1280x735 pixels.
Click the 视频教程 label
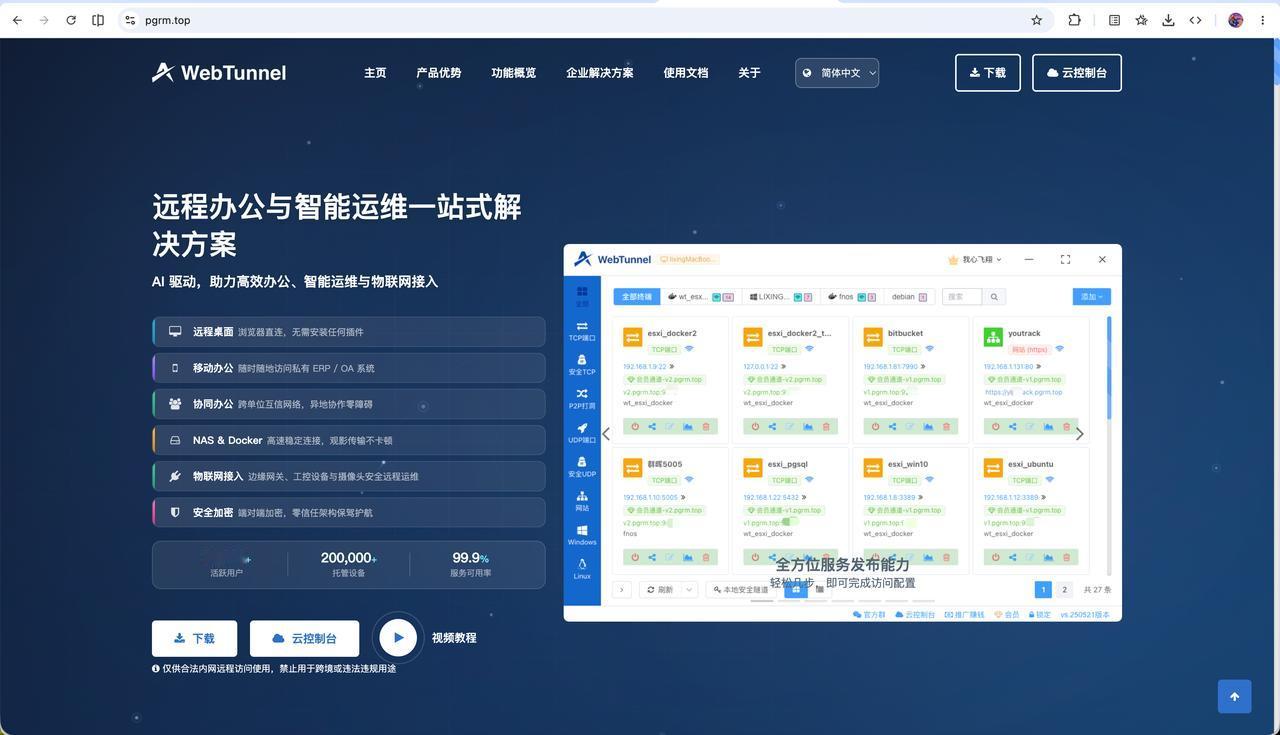pyautogui.click(x=454, y=638)
